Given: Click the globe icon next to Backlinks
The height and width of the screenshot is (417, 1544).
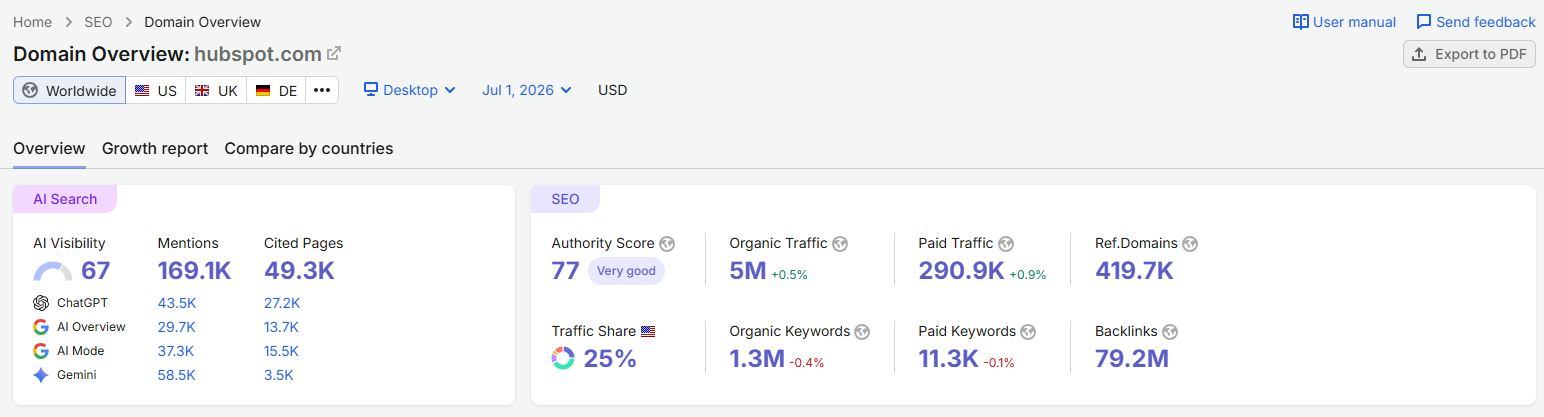Looking at the screenshot, I should pos(1170,331).
